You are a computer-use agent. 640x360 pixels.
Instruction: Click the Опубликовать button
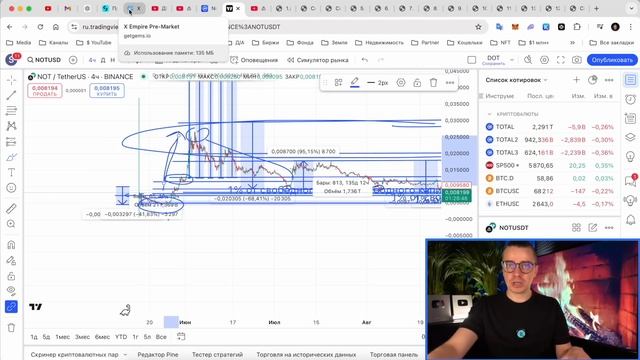coord(612,60)
